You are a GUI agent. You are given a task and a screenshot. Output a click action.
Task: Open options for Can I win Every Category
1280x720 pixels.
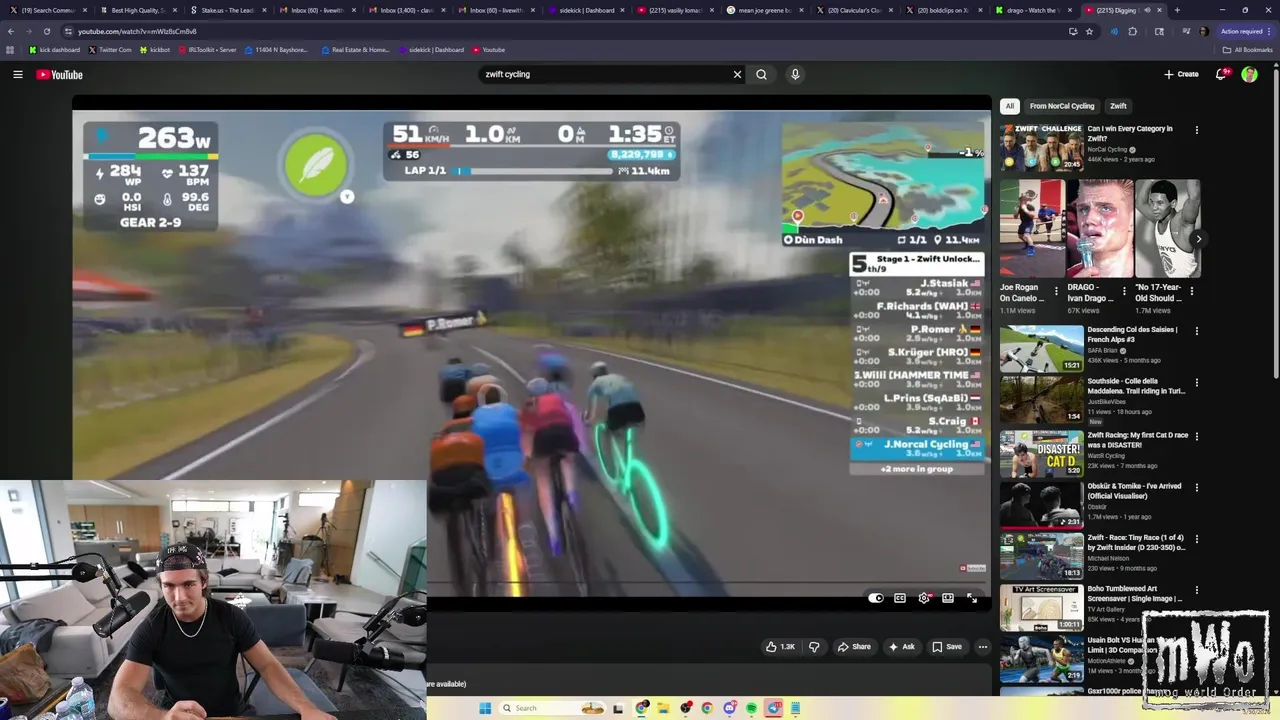[1196, 130]
